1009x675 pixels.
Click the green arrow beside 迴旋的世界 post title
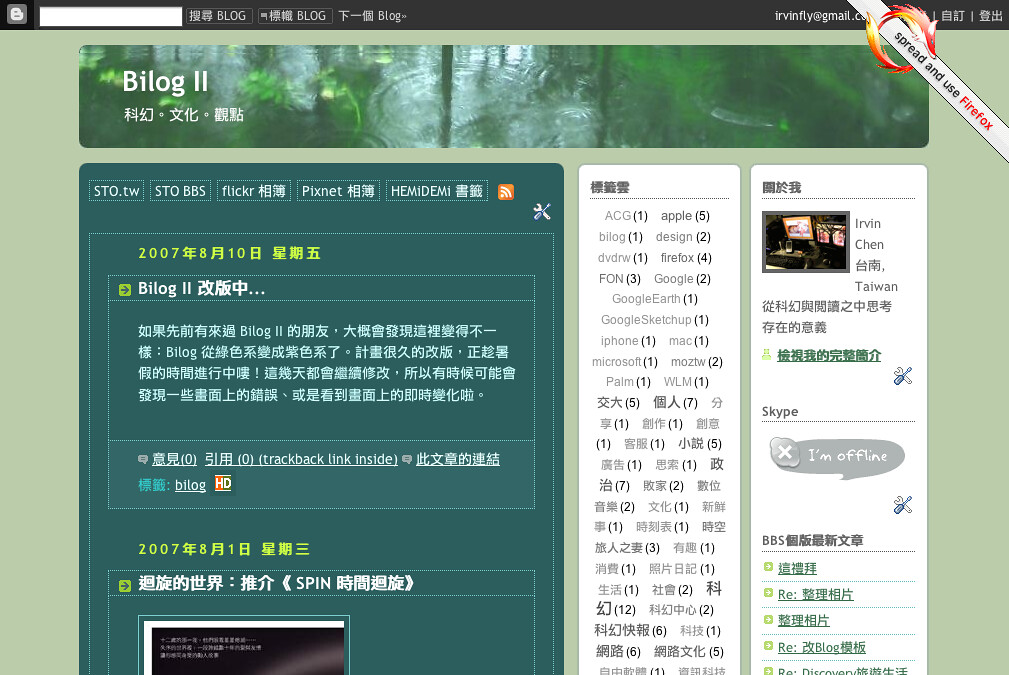(x=125, y=585)
